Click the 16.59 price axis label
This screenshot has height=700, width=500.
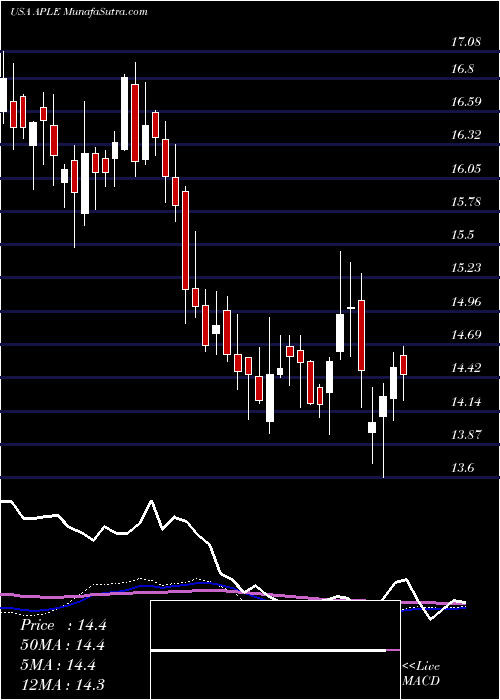[466, 102]
